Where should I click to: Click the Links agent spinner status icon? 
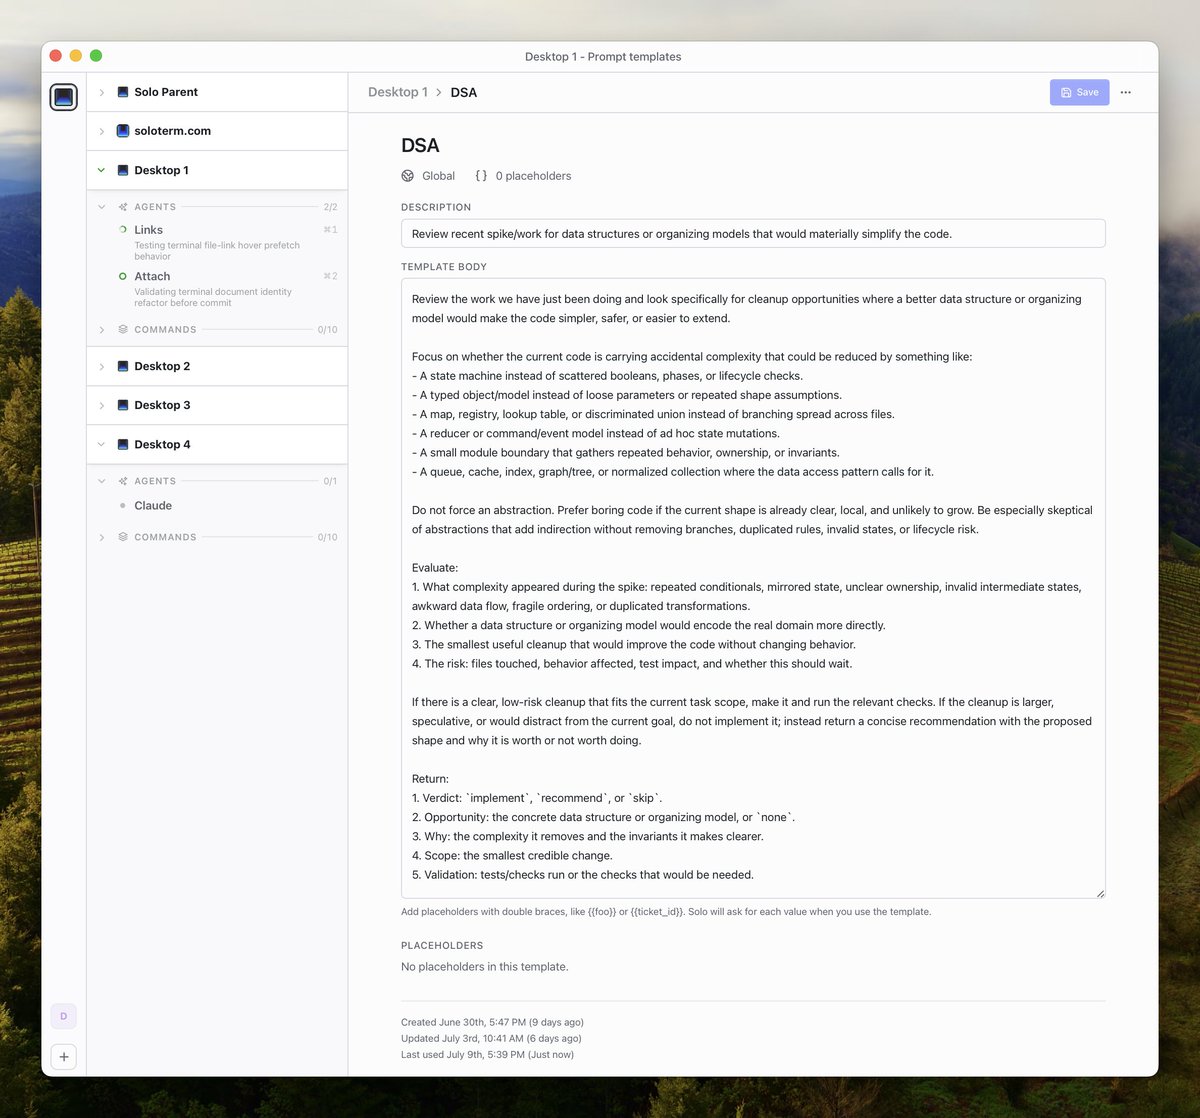coord(123,230)
